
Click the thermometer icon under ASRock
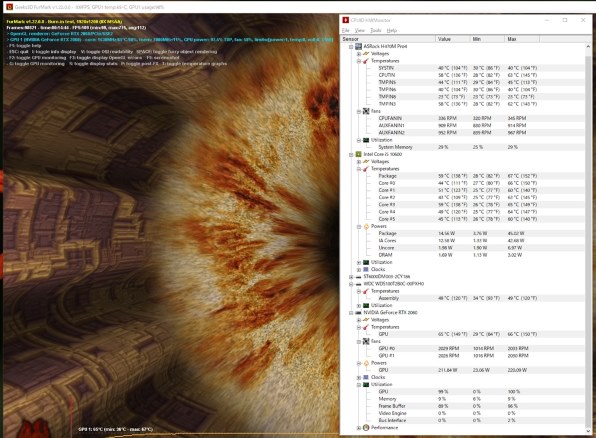366,61
